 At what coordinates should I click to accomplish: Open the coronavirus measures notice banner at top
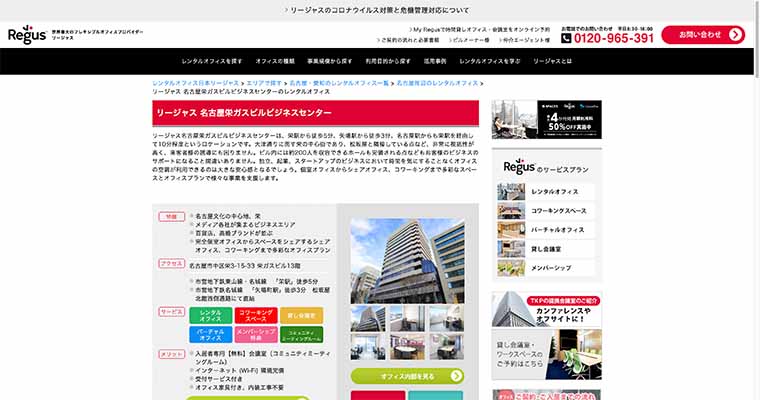(379, 10)
